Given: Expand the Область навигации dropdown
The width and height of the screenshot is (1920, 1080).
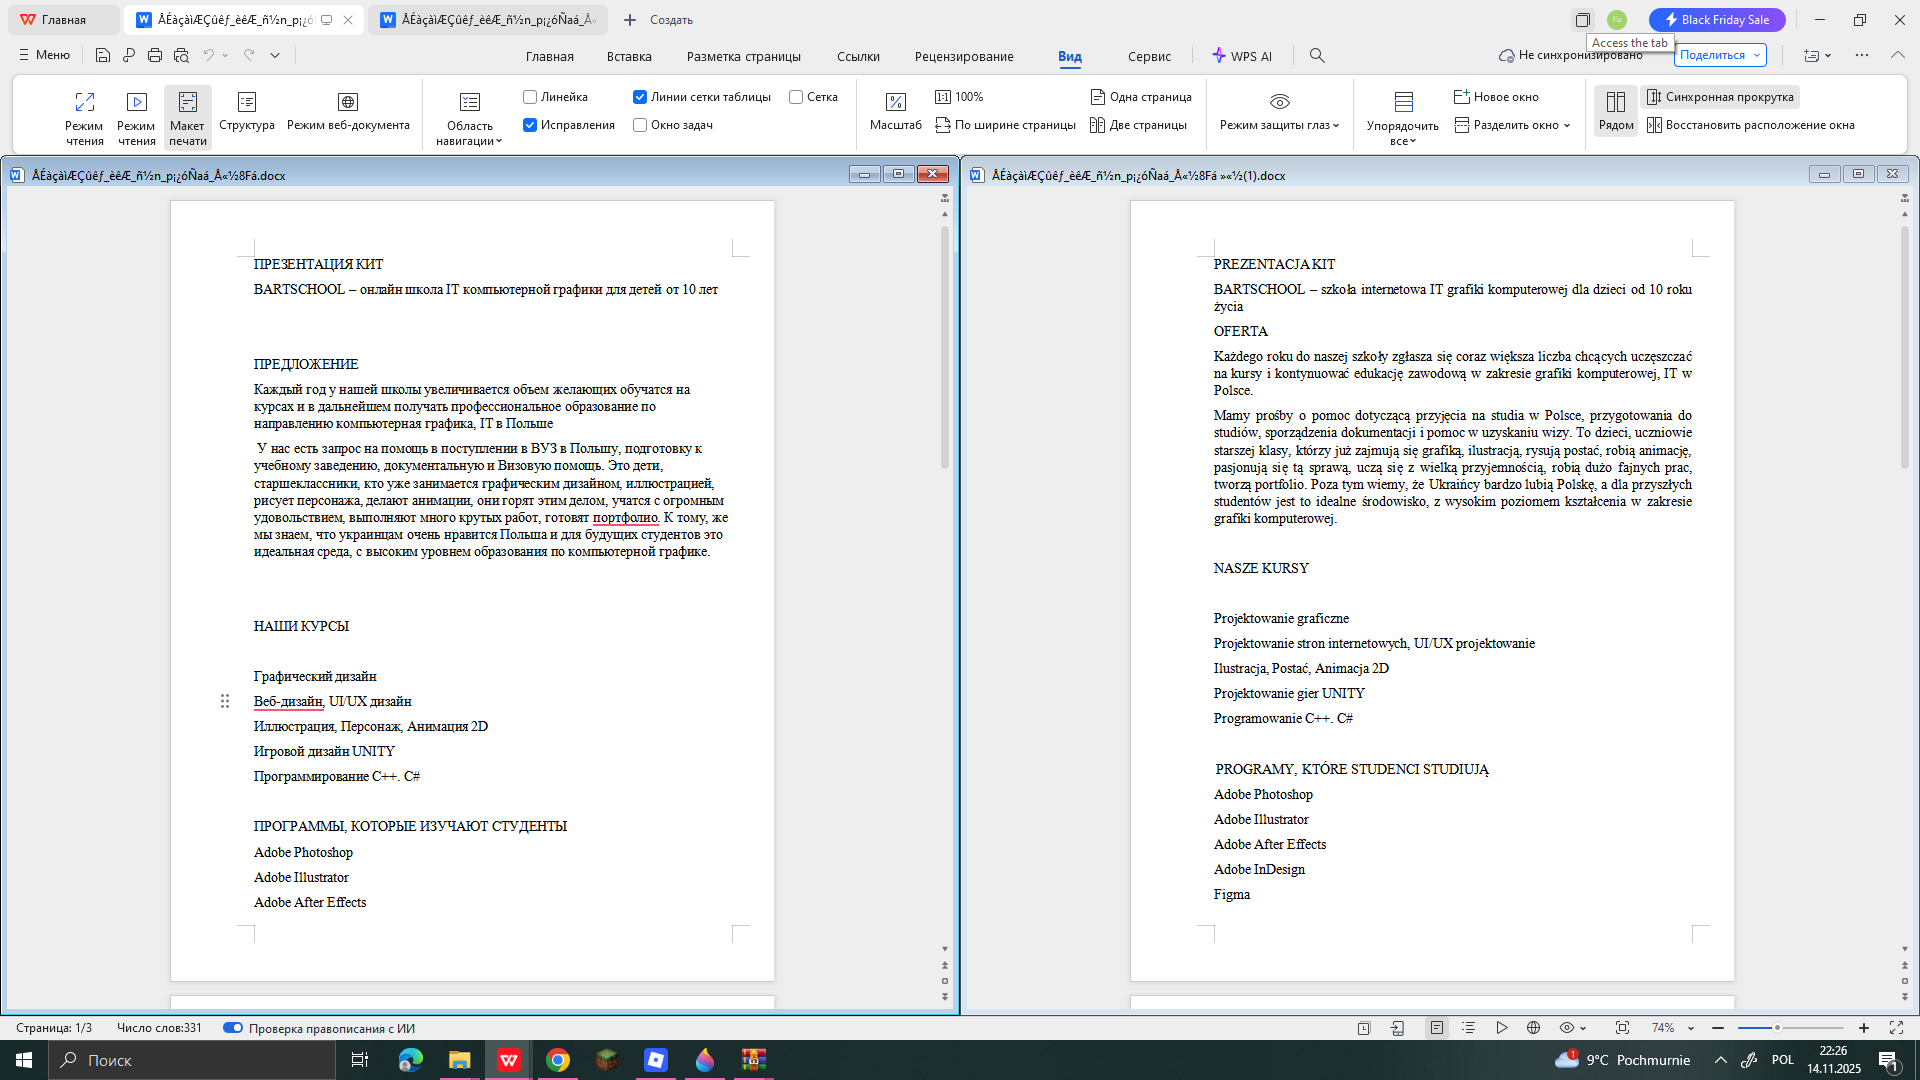Looking at the screenshot, I should pos(469,118).
